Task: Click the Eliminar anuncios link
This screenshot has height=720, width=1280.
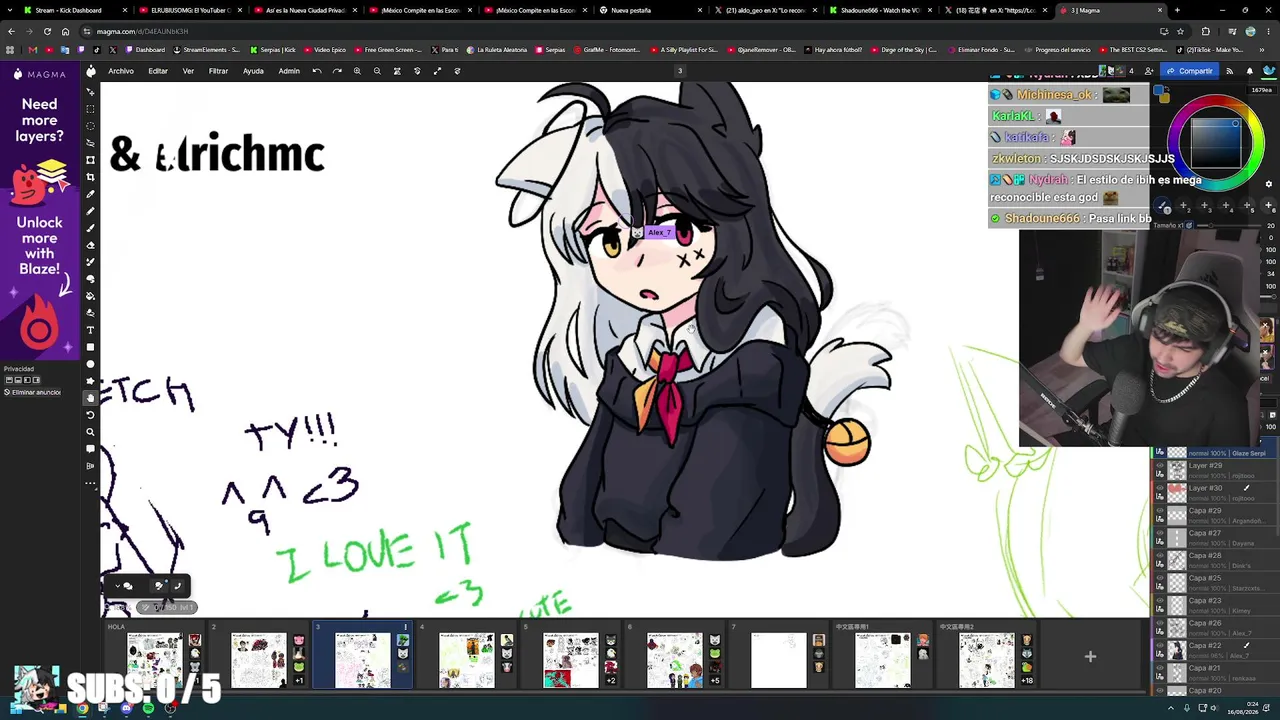Action: [33, 392]
